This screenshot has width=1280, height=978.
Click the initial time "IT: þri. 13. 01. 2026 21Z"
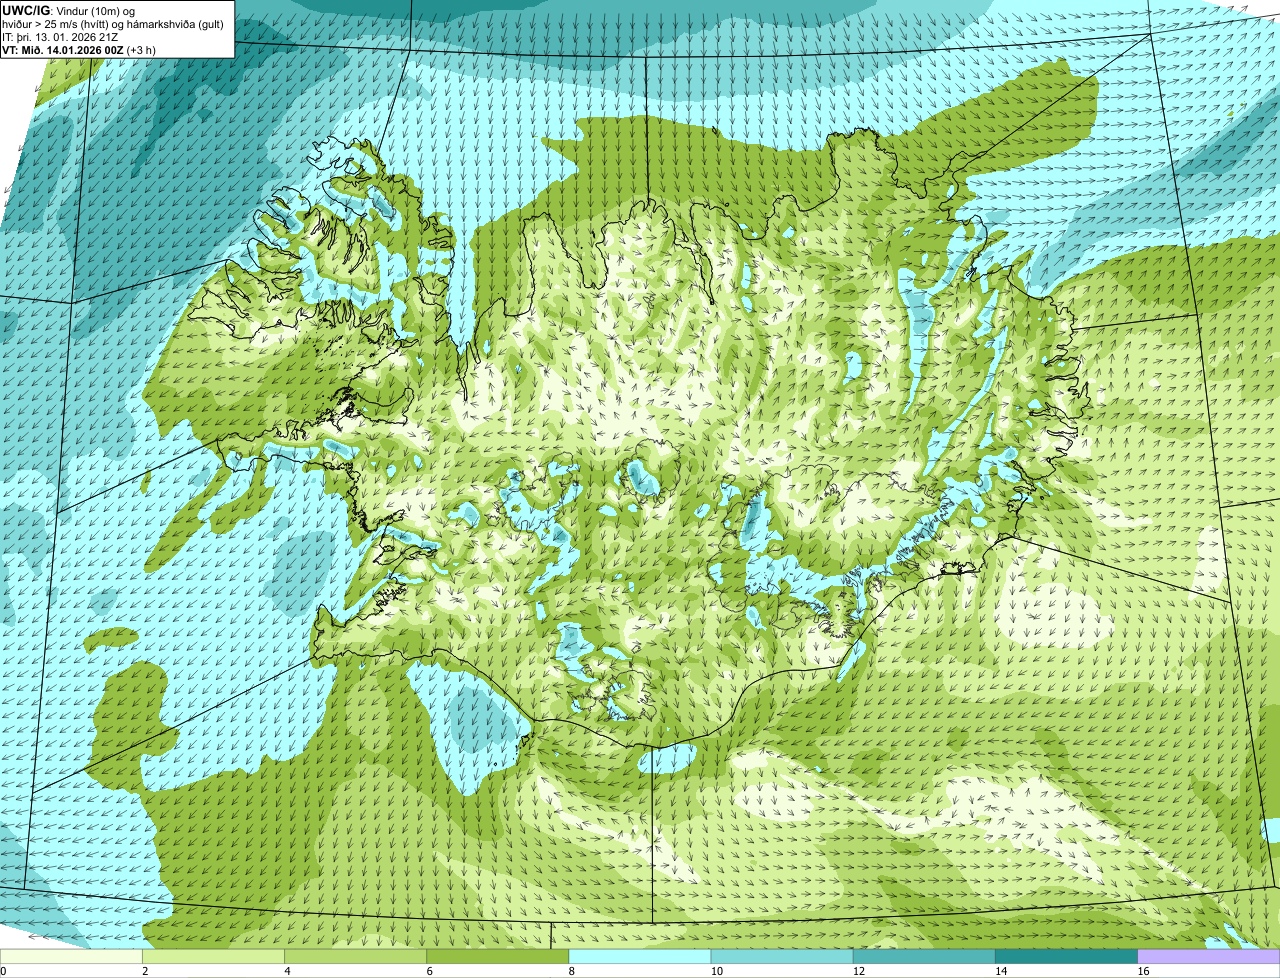click(x=62, y=36)
